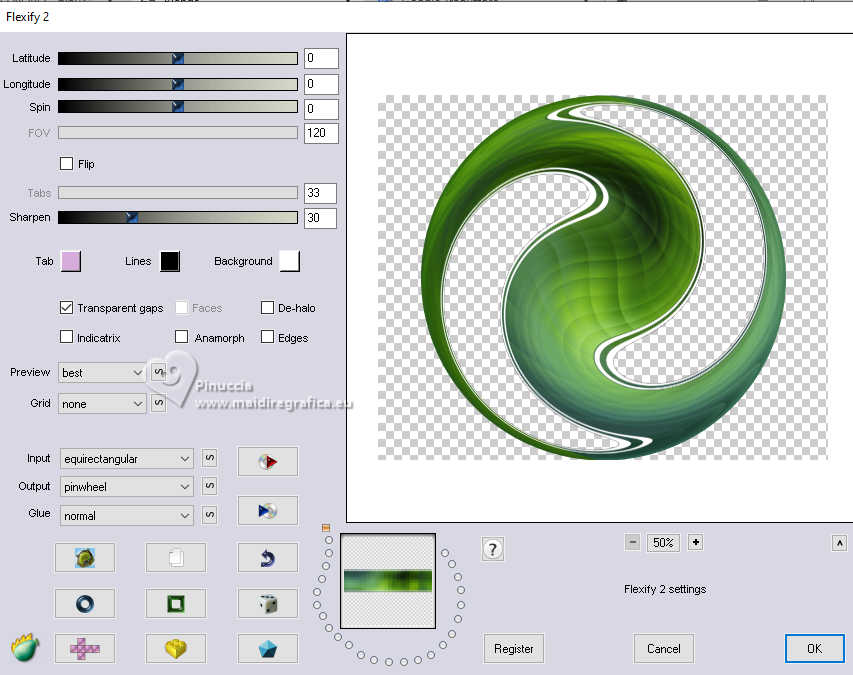Click the 50% zoom level button
This screenshot has height=675, width=853.
(663, 542)
